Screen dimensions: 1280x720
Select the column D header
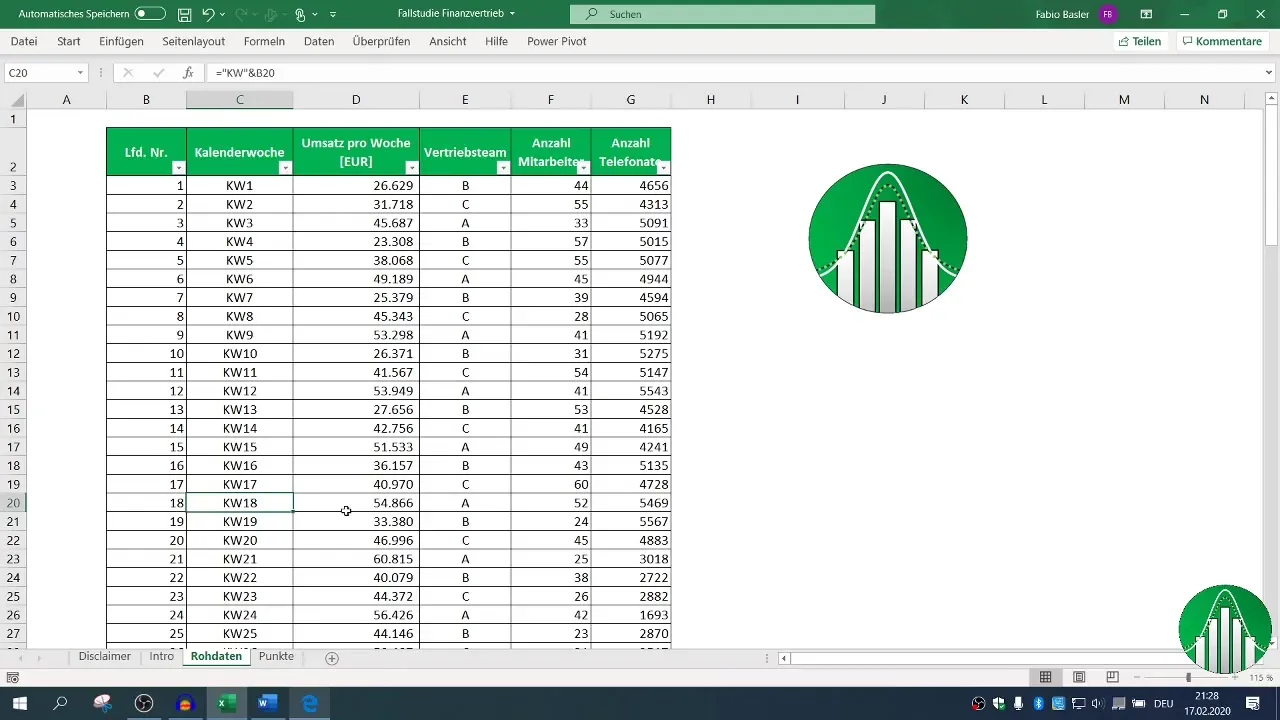coord(356,99)
